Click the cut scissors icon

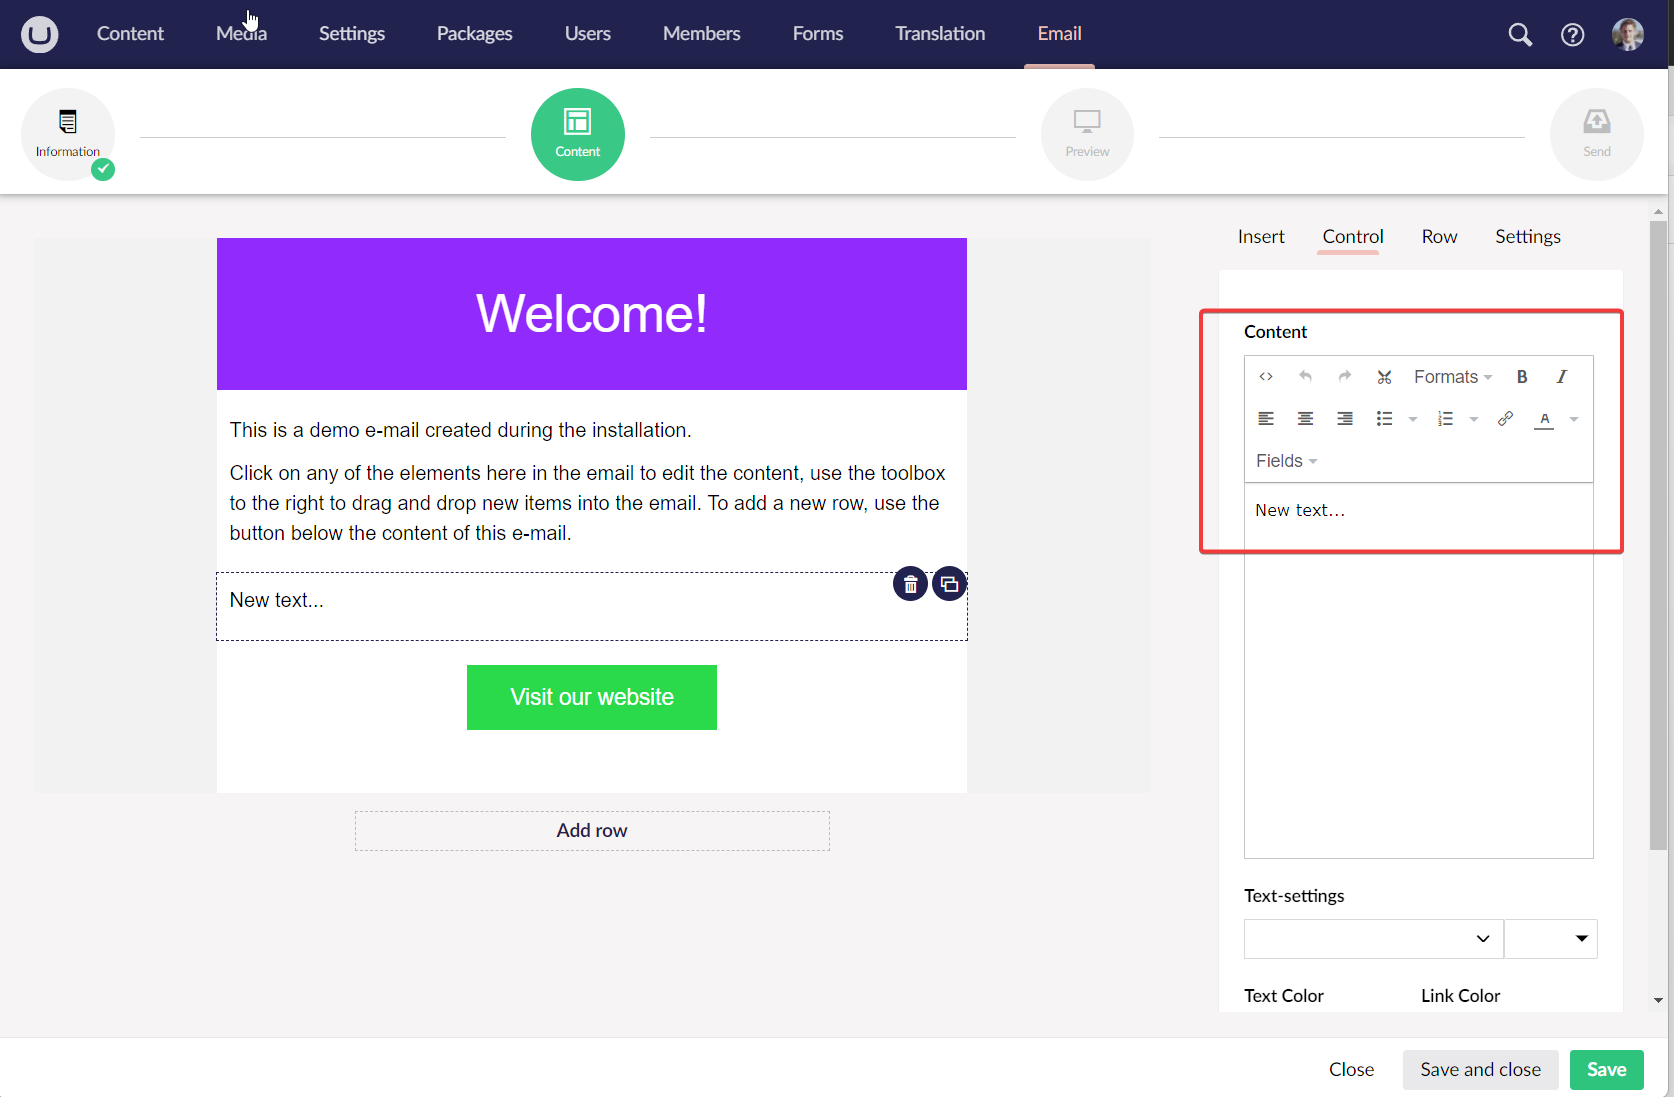pos(1384,377)
